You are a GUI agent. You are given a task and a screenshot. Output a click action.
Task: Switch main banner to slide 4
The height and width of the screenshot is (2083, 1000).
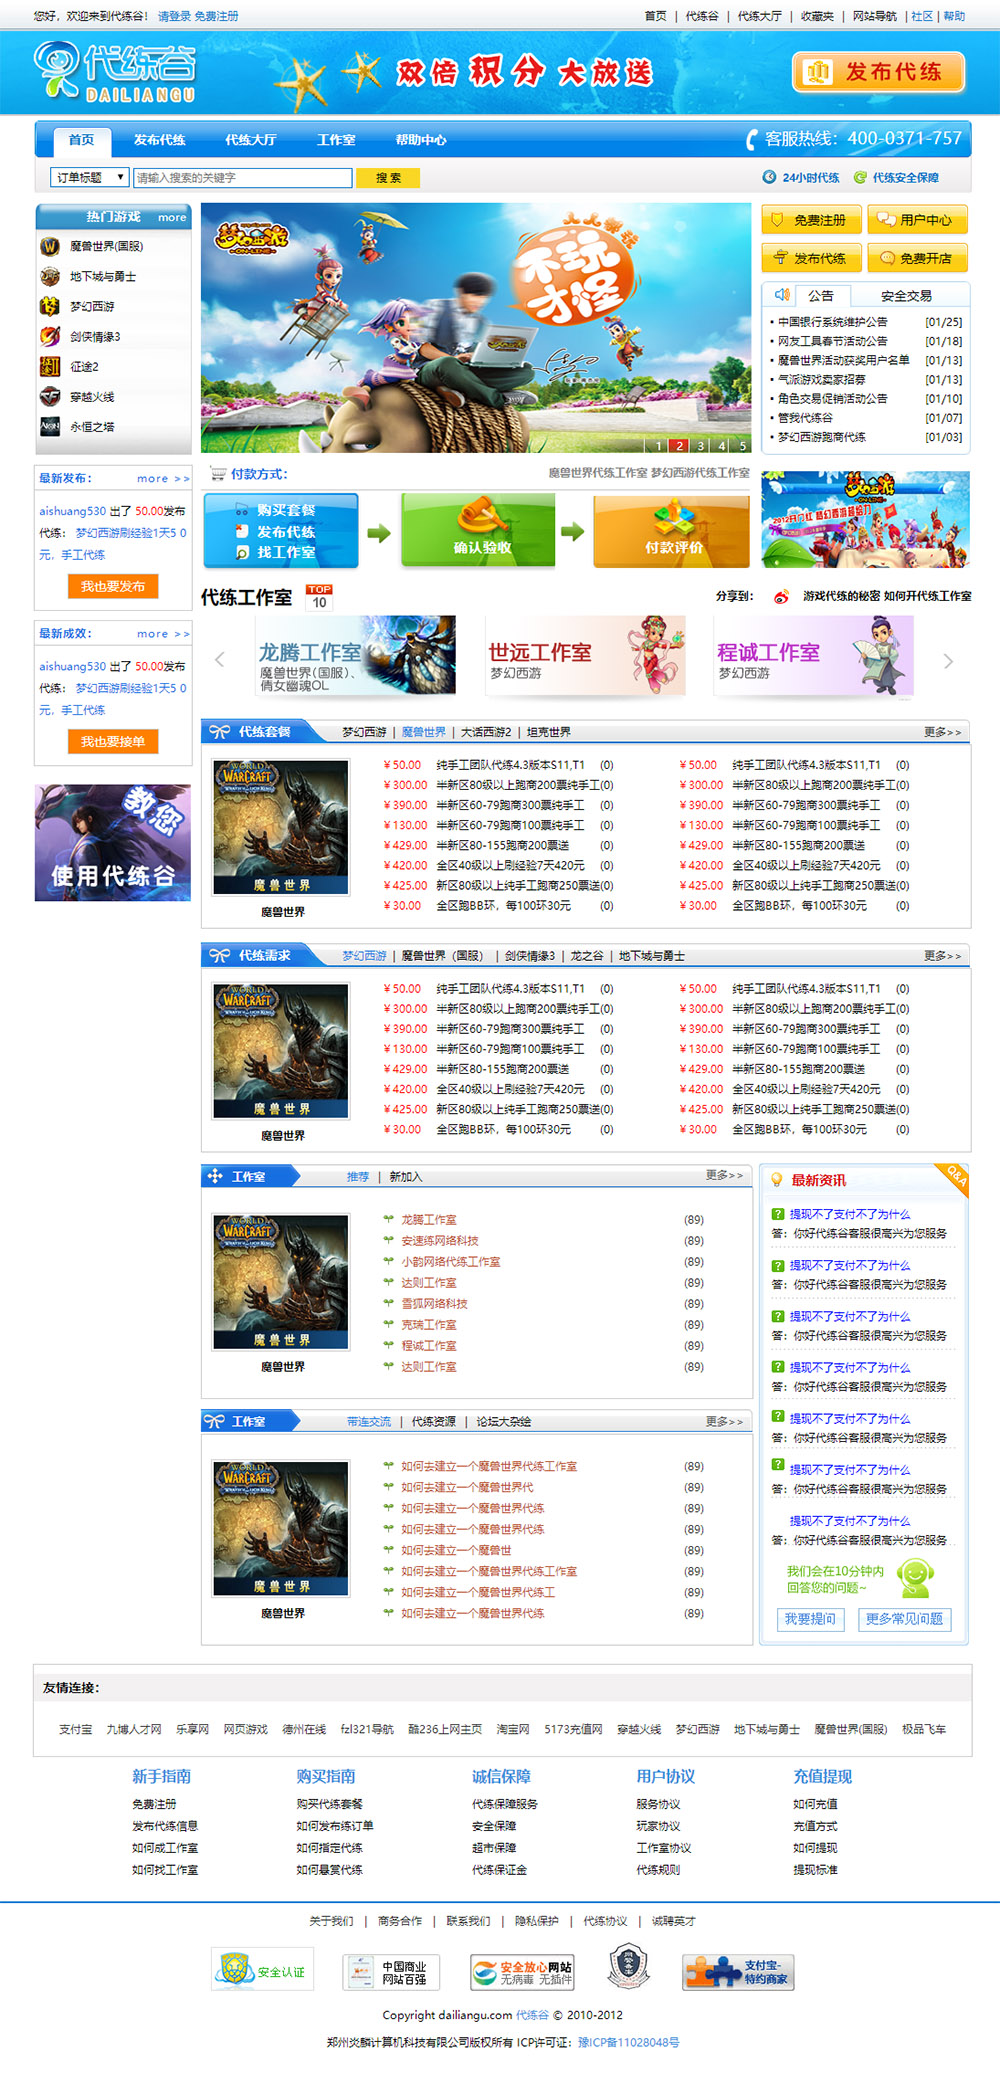(x=721, y=445)
